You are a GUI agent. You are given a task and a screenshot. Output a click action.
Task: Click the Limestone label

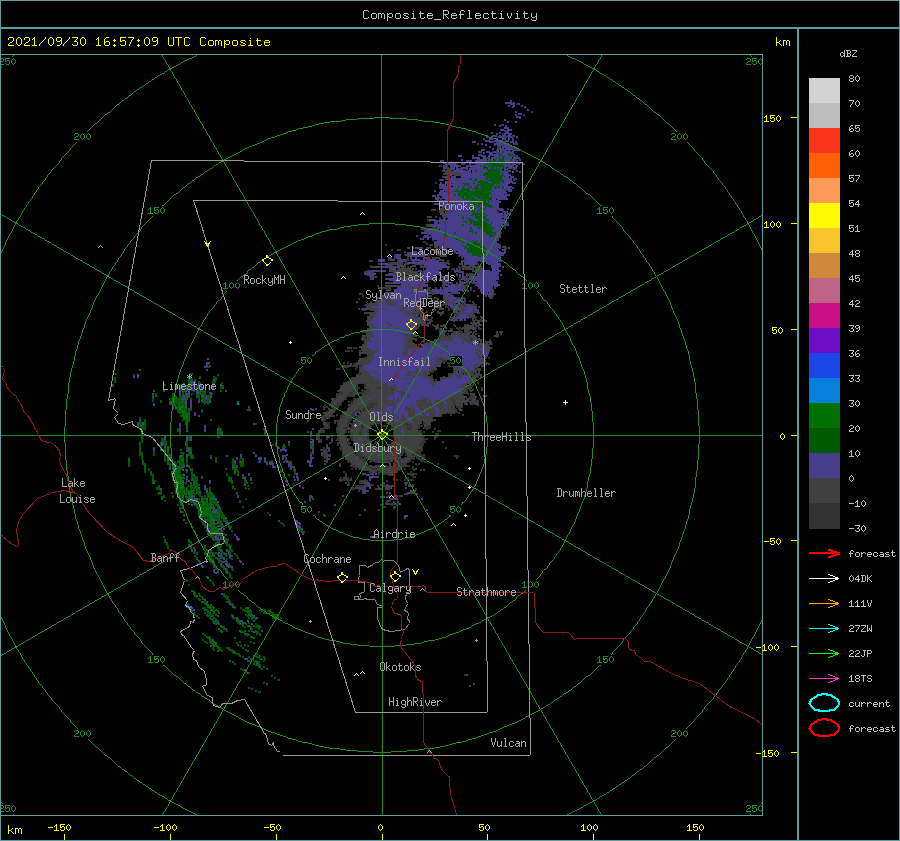point(189,386)
